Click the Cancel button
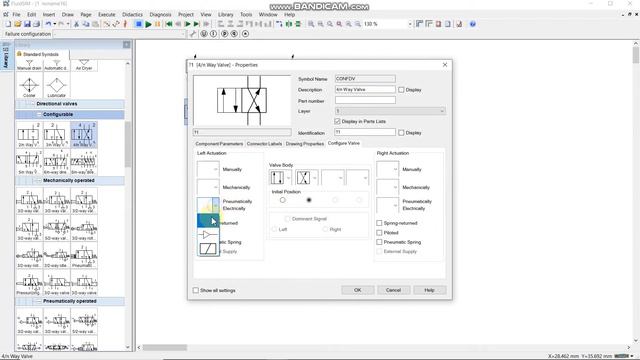Viewport: 640px width, 360px height. 393,290
